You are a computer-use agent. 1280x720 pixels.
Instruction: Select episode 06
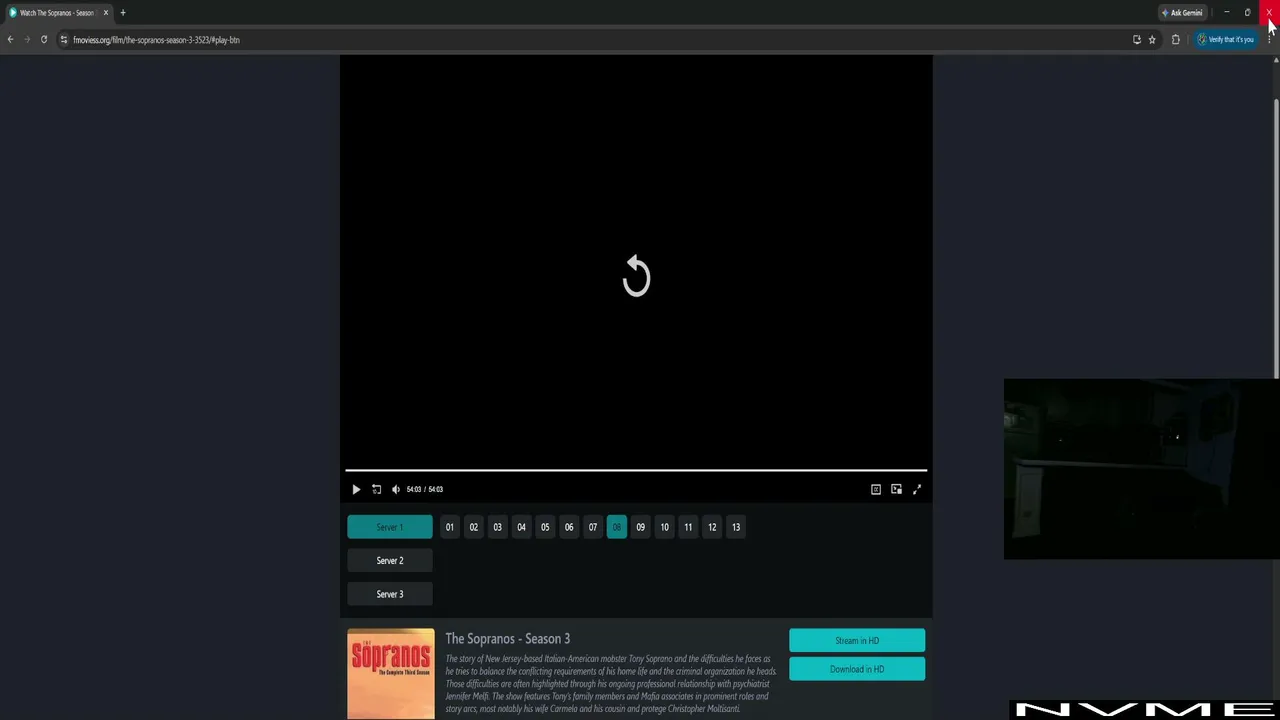[x=569, y=527]
